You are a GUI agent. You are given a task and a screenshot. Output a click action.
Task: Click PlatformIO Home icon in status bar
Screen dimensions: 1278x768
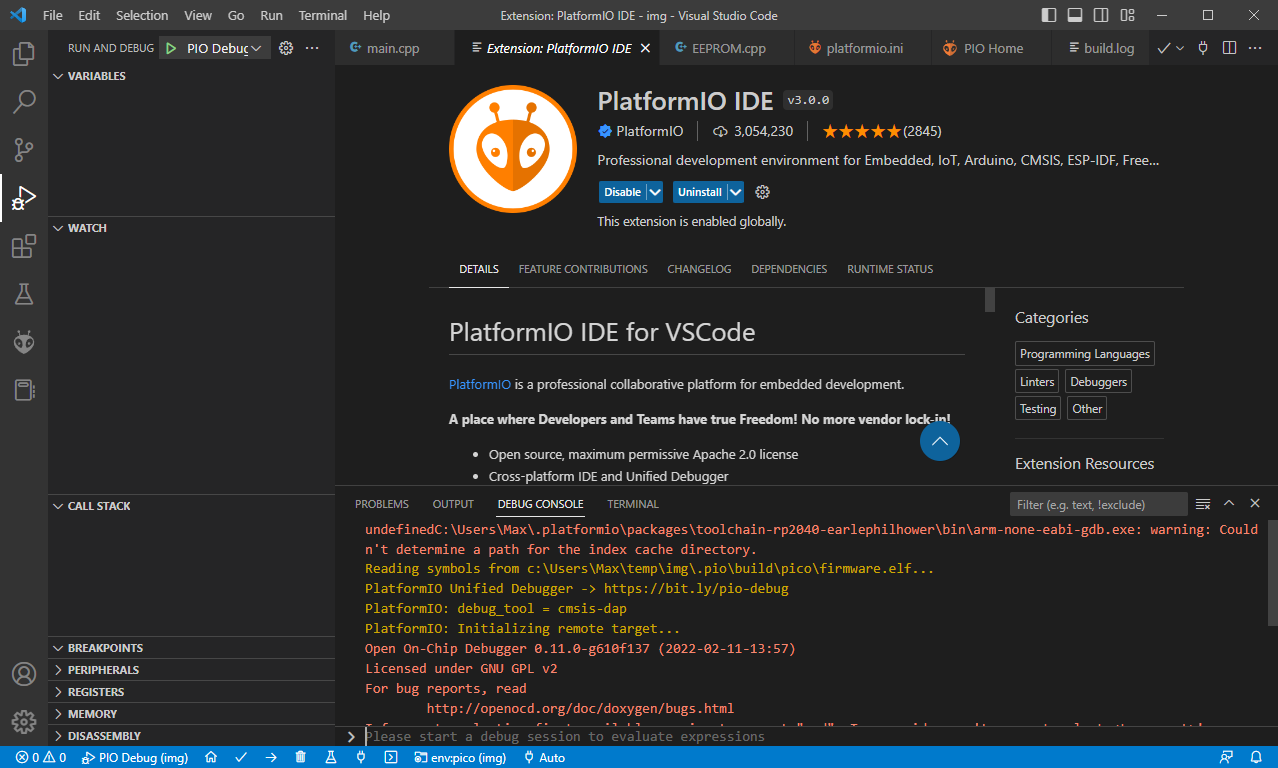point(211,758)
